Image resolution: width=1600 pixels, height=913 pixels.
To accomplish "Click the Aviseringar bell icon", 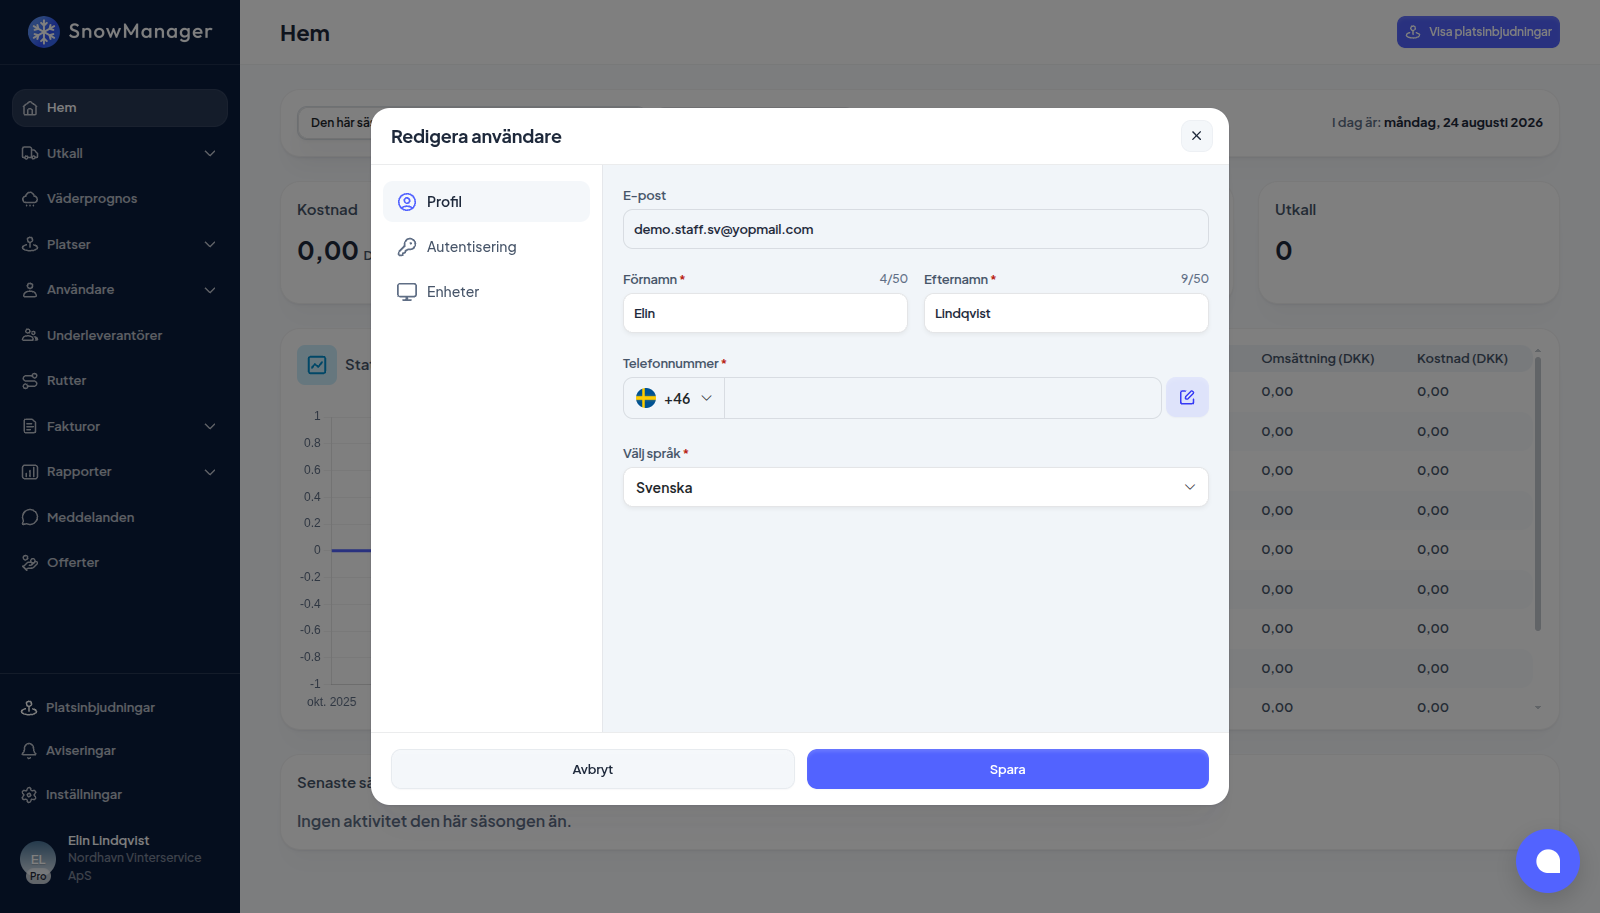I will tap(29, 750).
